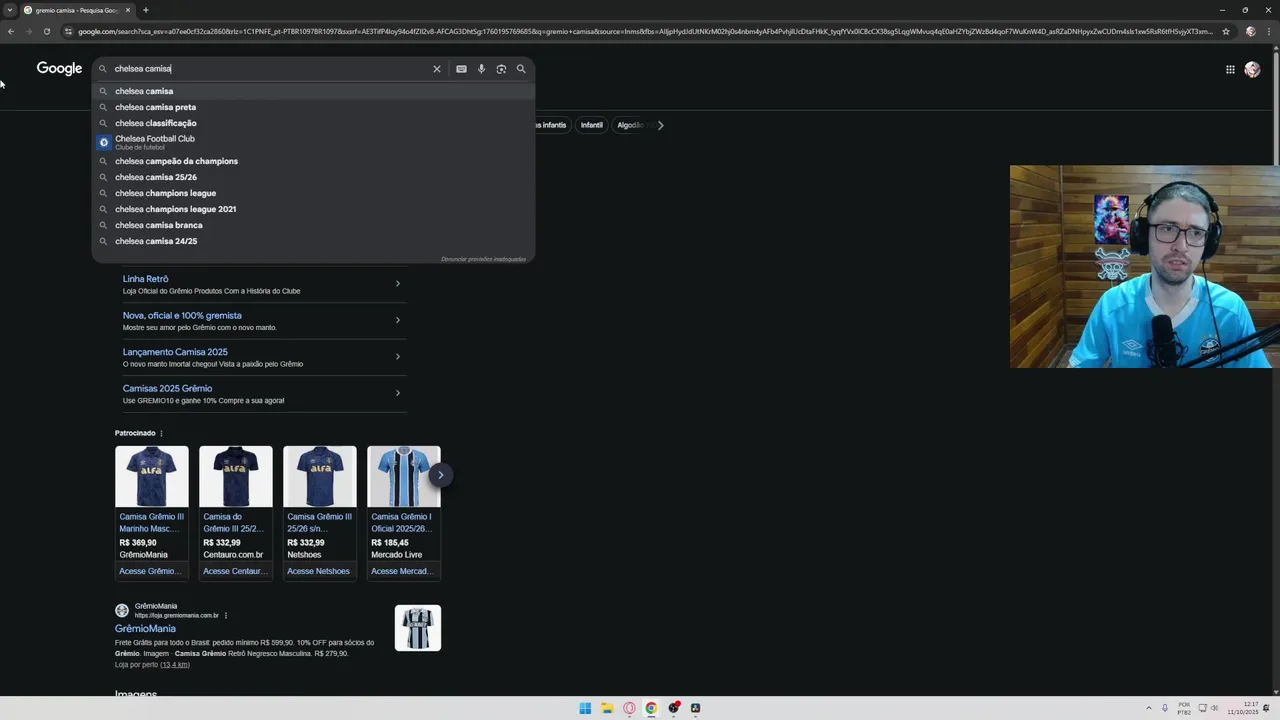Select suggestion 'chelsea camisa'
The height and width of the screenshot is (720, 1280).
[x=313, y=91]
